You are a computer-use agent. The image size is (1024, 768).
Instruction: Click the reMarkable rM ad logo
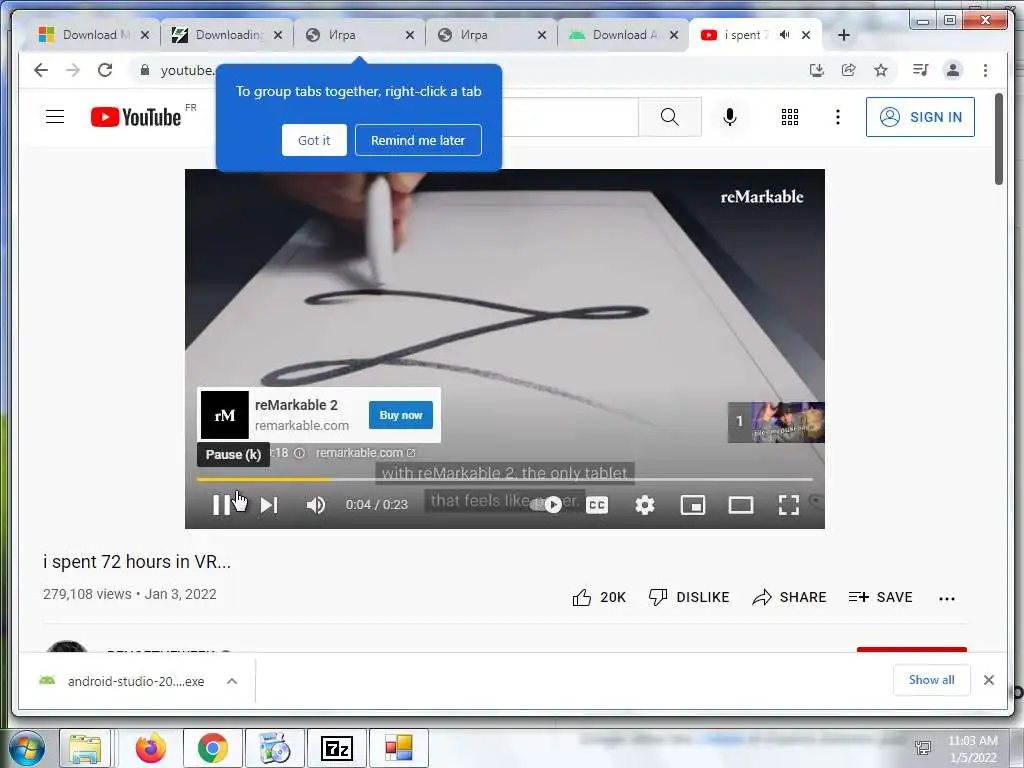click(x=225, y=415)
